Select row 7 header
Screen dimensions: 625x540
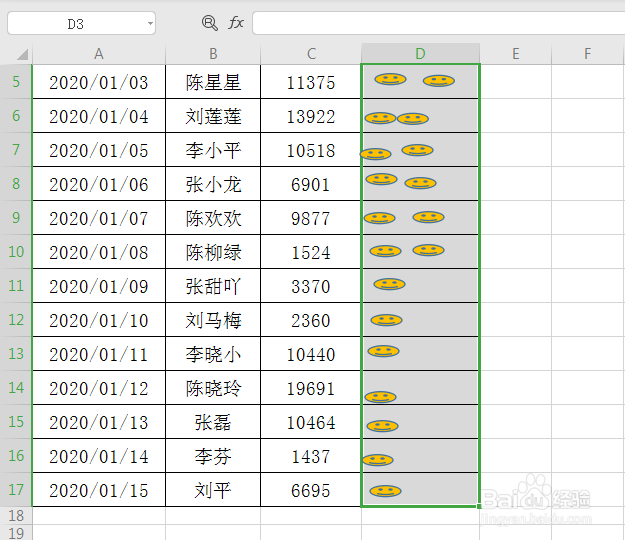coord(16,150)
